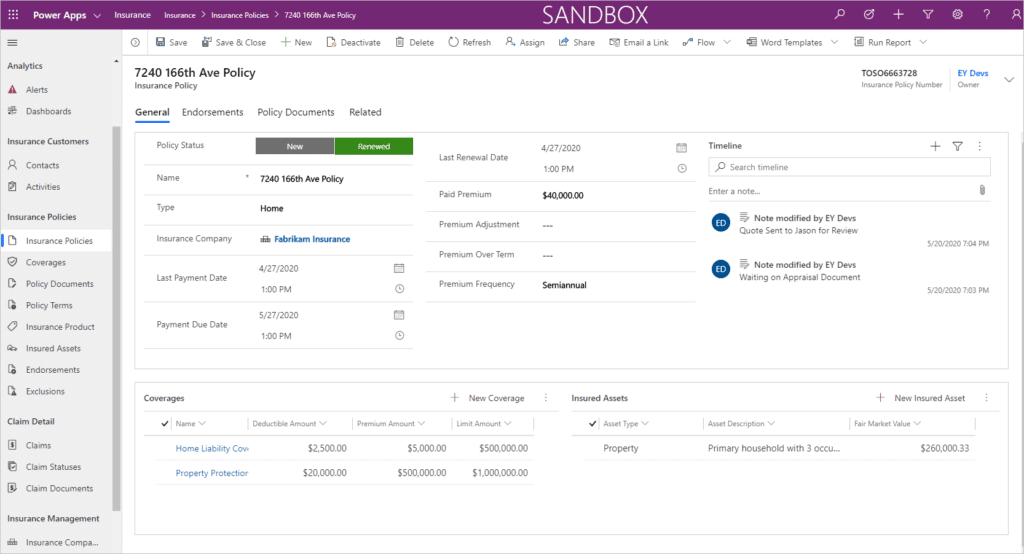Viewport: 1024px width, 554px height.
Task: Add a timeline record with plus icon
Action: [935, 146]
